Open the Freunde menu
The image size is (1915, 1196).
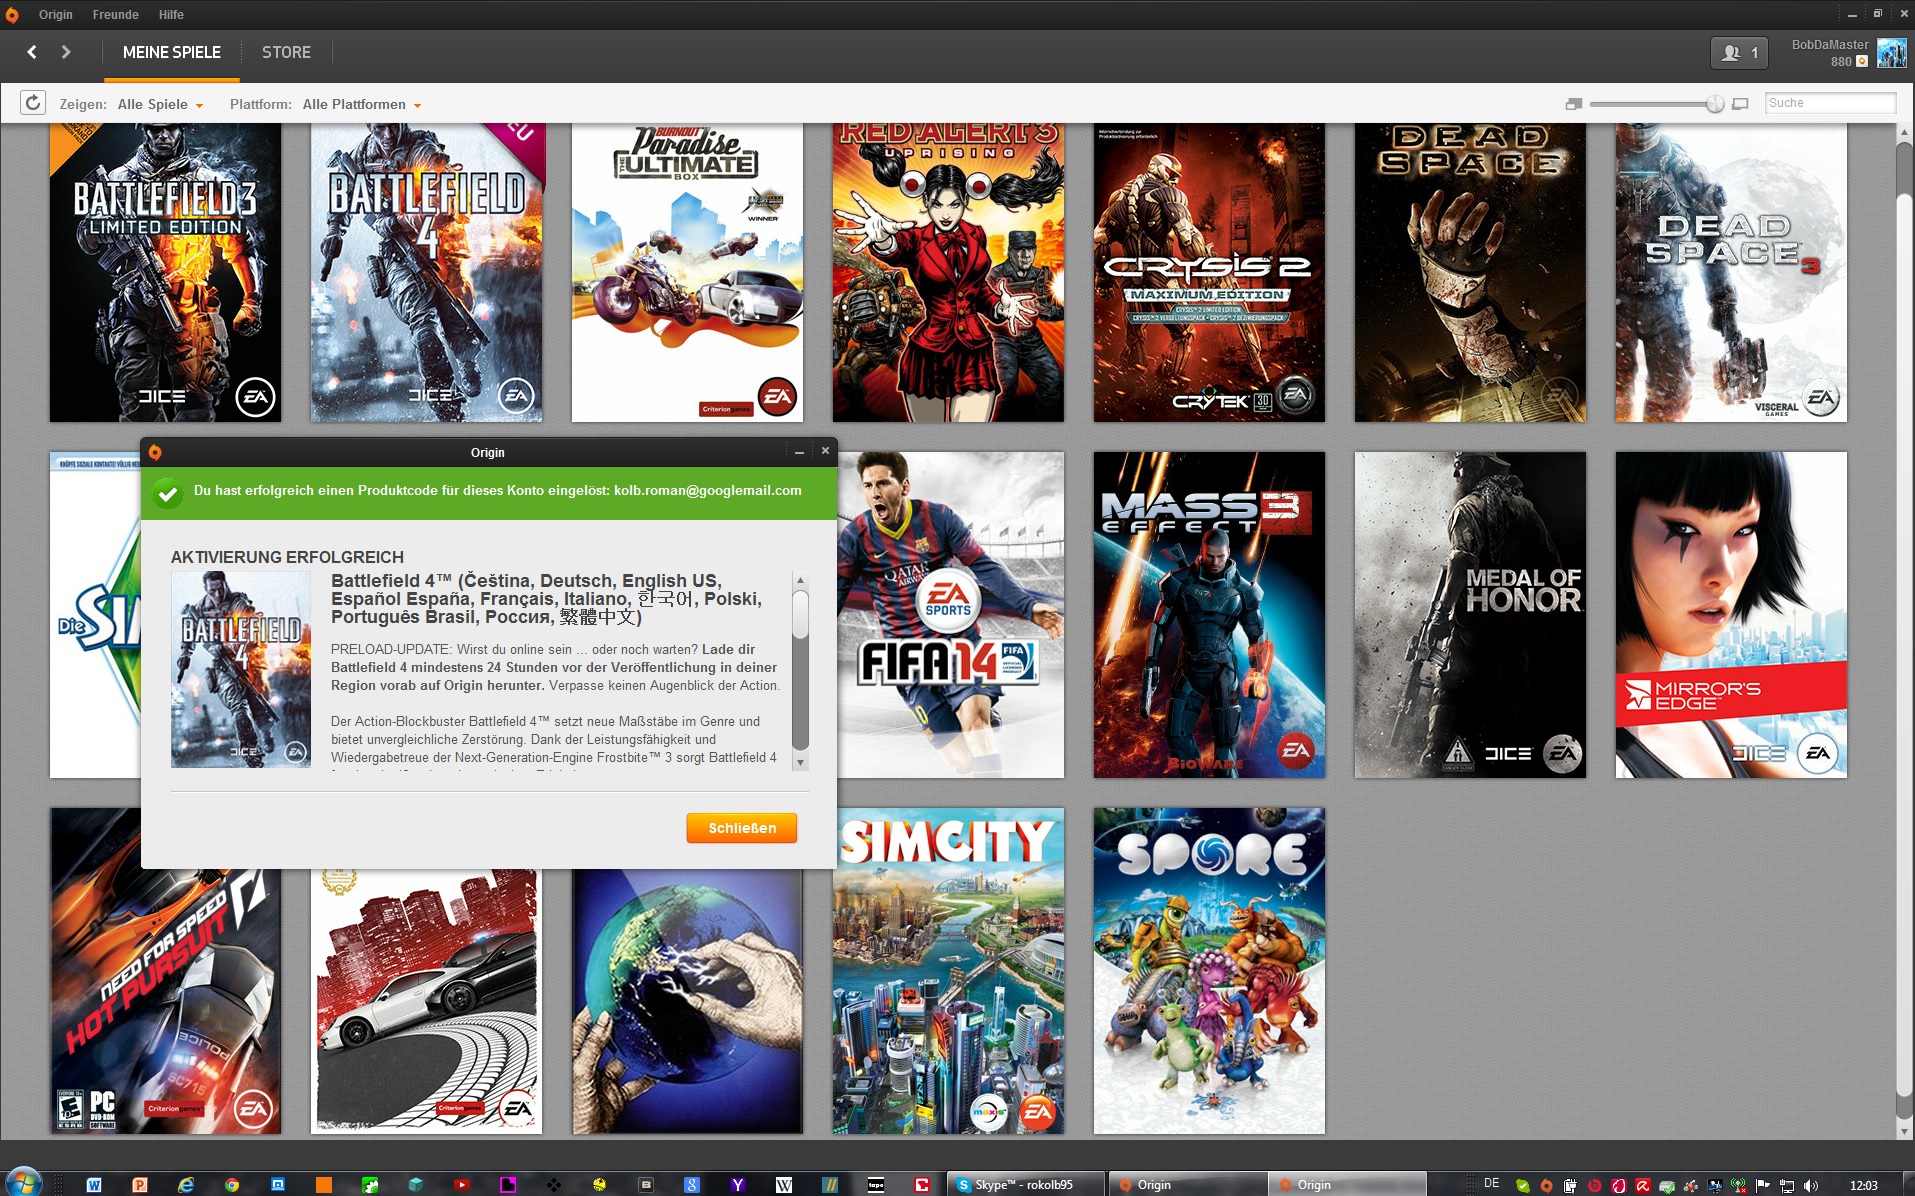115,15
